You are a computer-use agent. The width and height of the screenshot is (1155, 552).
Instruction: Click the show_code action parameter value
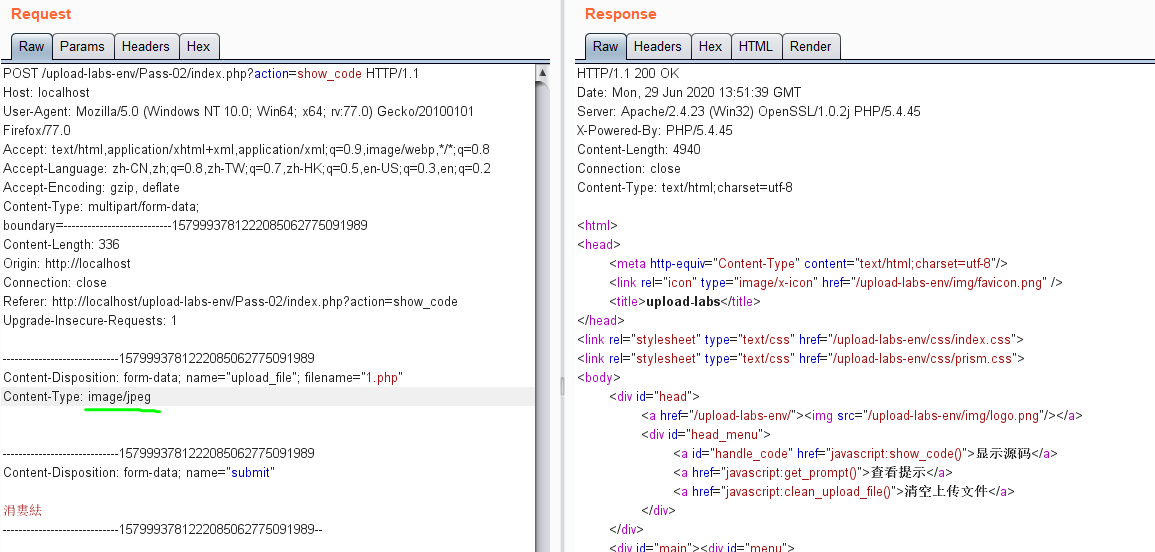(329, 74)
